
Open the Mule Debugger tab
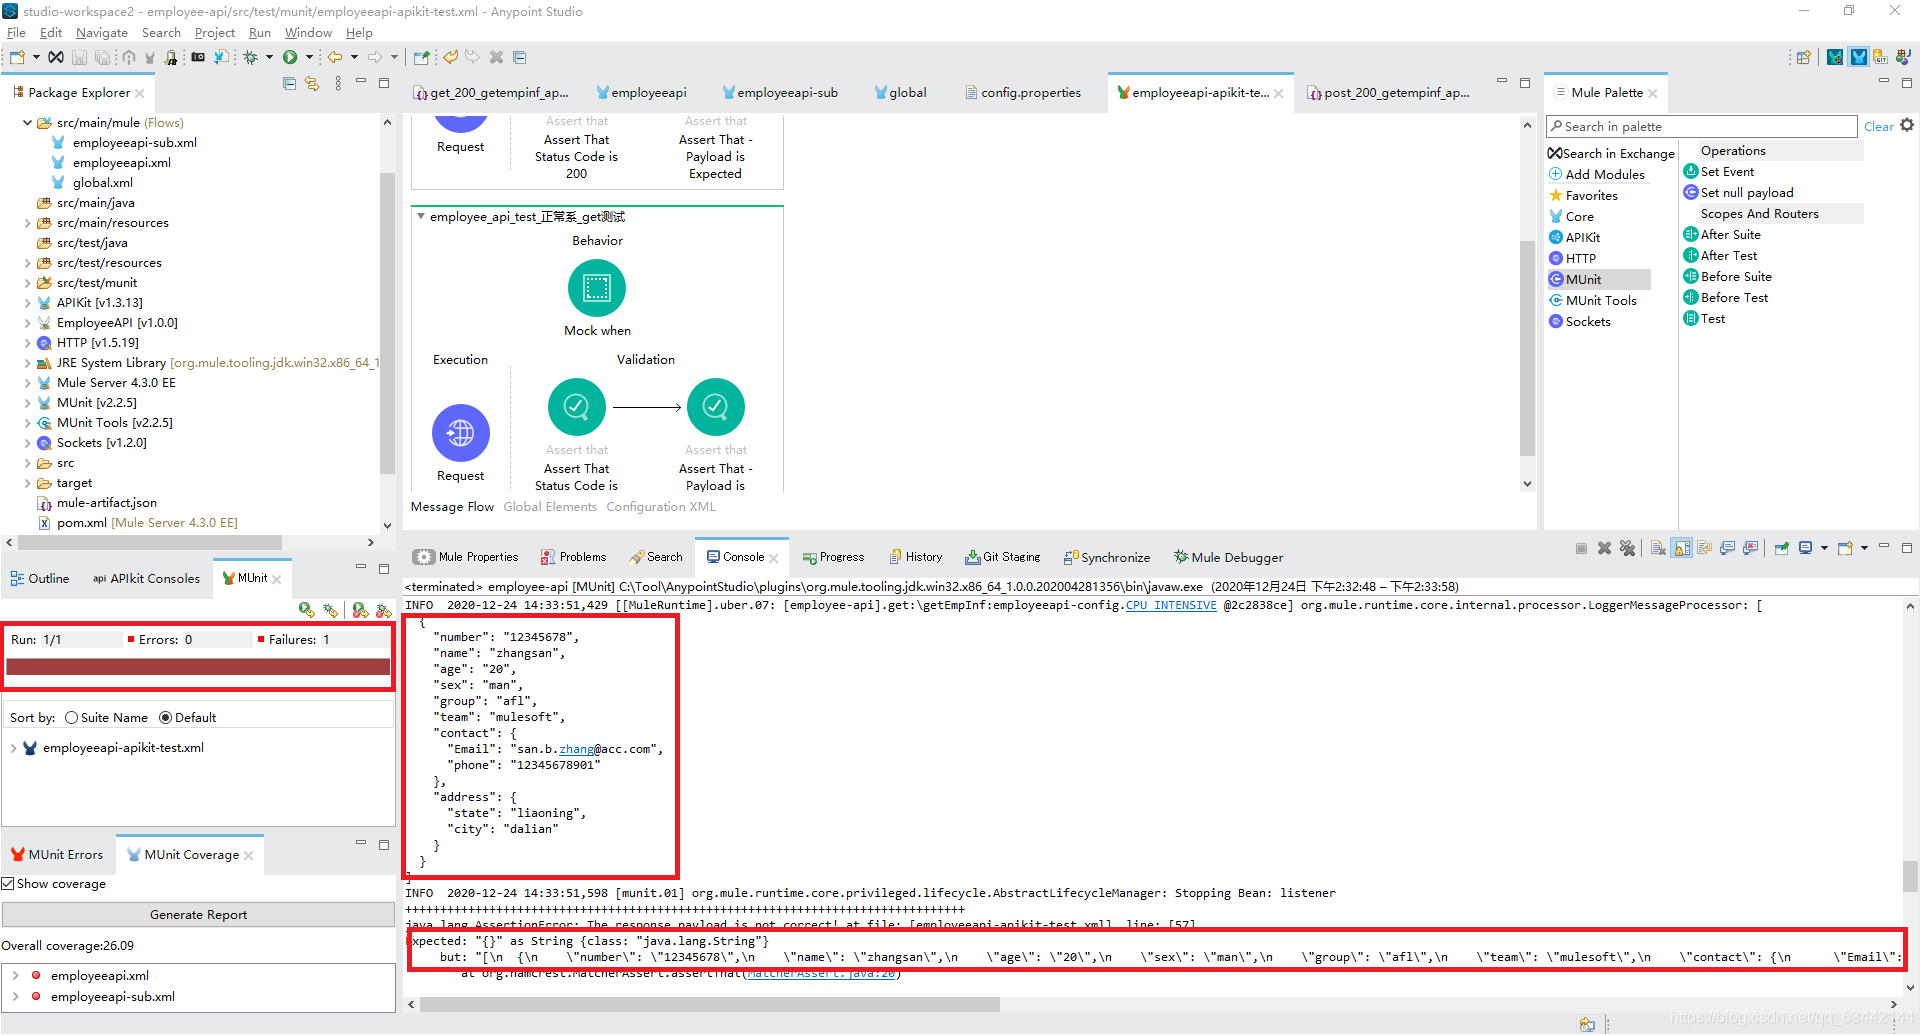coord(1228,558)
